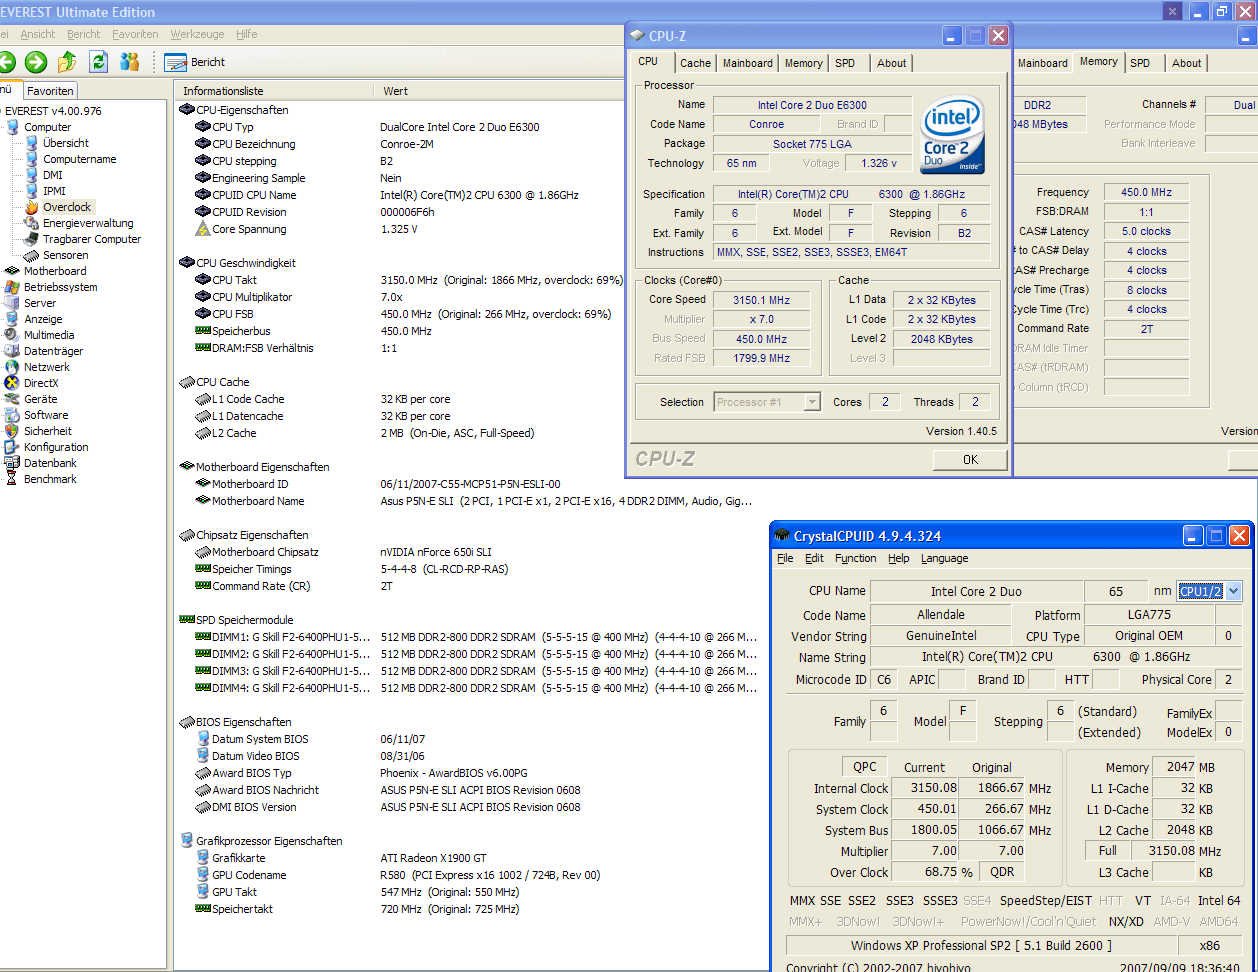The width and height of the screenshot is (1258, 972).
Task: Select Server in the EVEREST tree
Action: click(x=40, y=303)
